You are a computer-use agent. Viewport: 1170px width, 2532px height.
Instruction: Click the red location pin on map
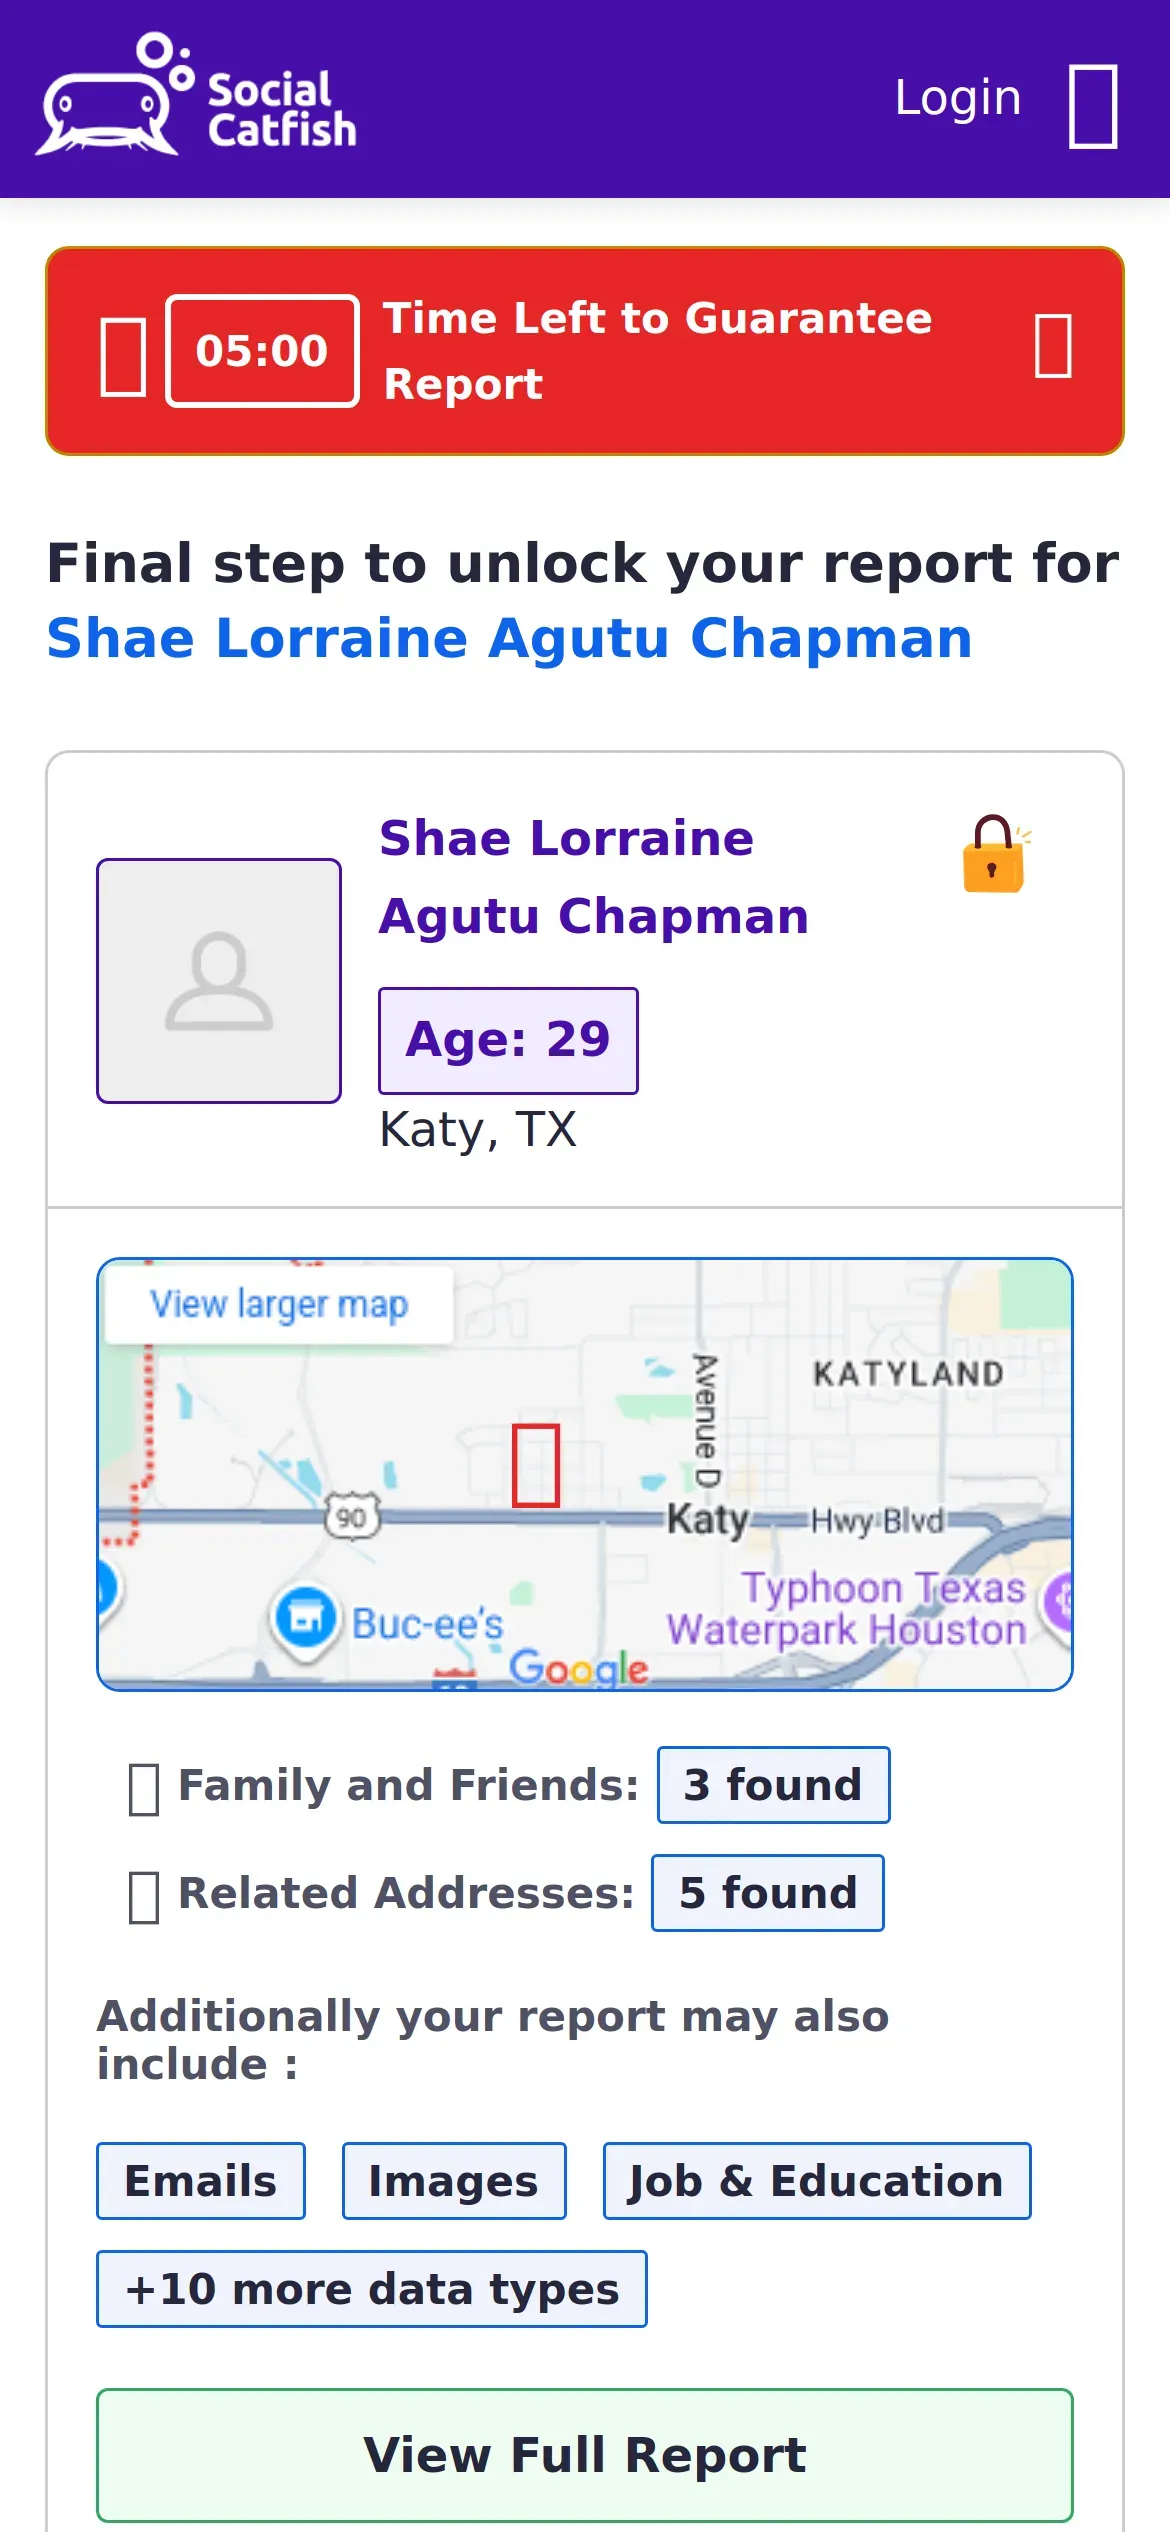coord(536,1464)
